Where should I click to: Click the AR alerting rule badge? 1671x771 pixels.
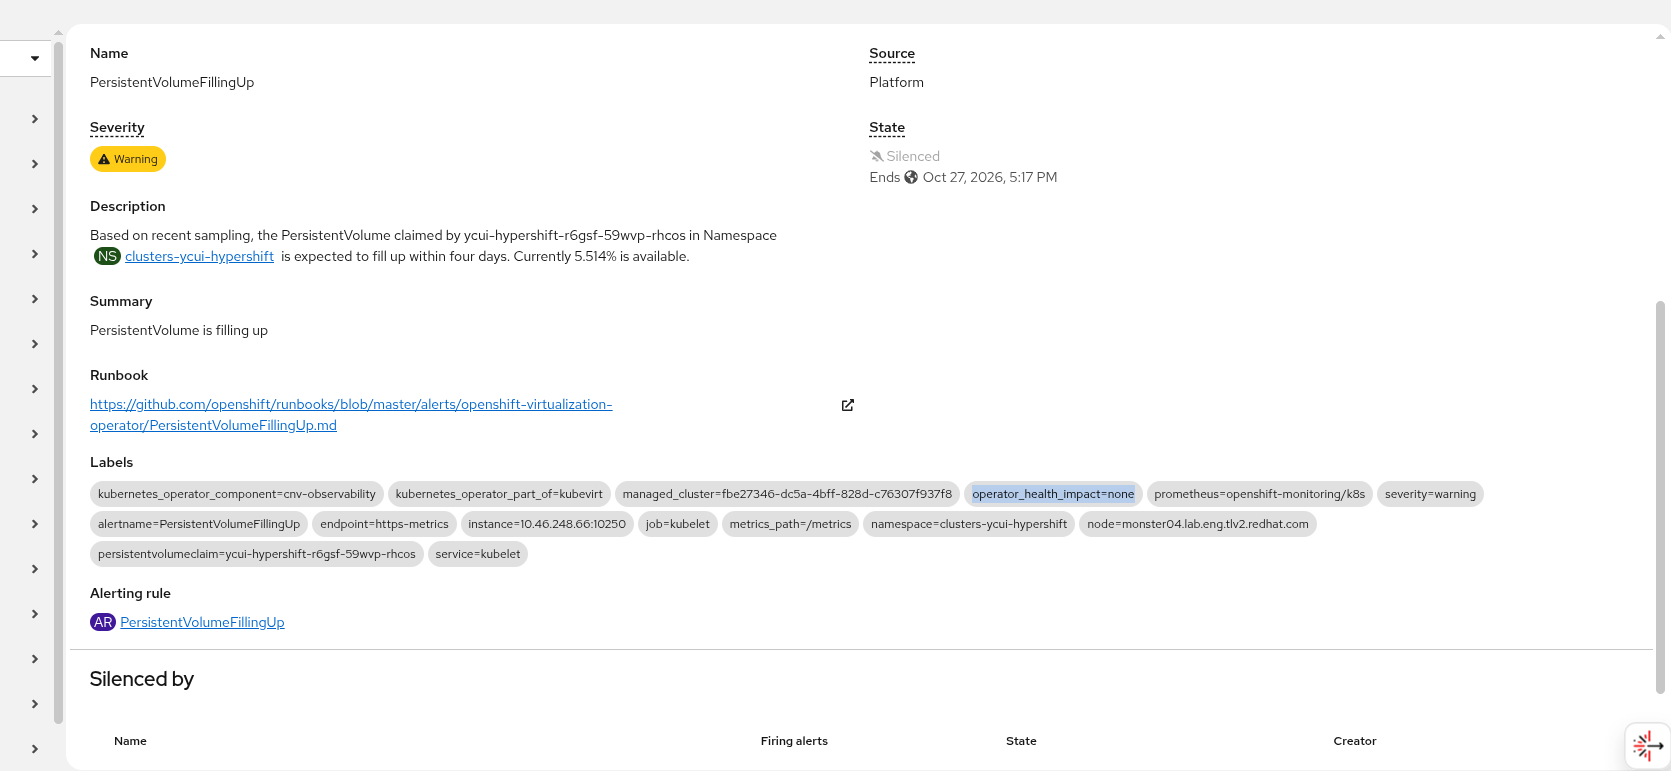(x=103, y=622)
